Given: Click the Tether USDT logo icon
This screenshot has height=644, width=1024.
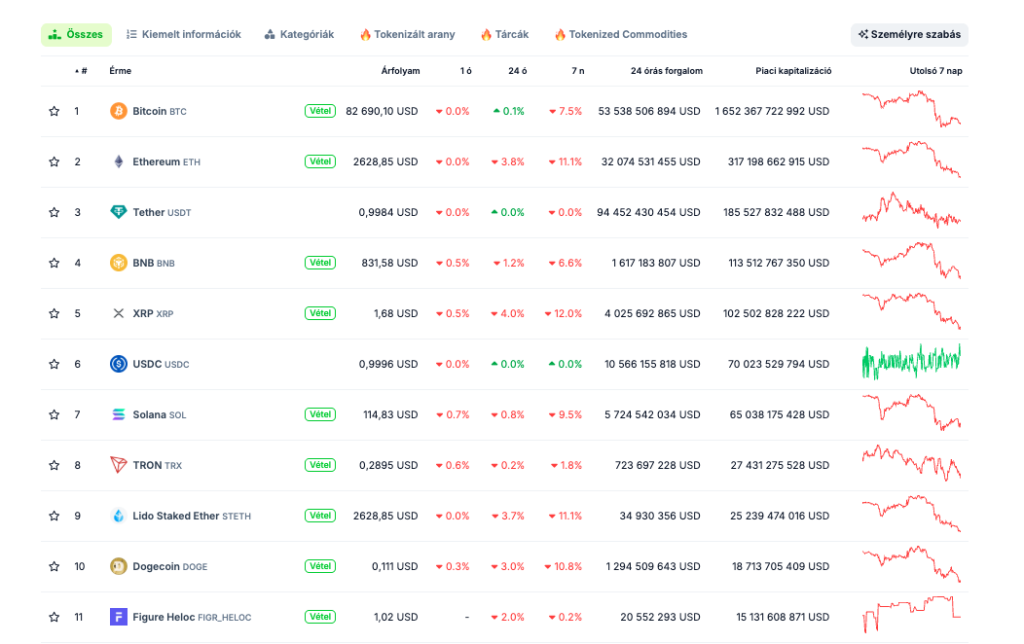Looking at the screenshot, I should pos(118,212).
